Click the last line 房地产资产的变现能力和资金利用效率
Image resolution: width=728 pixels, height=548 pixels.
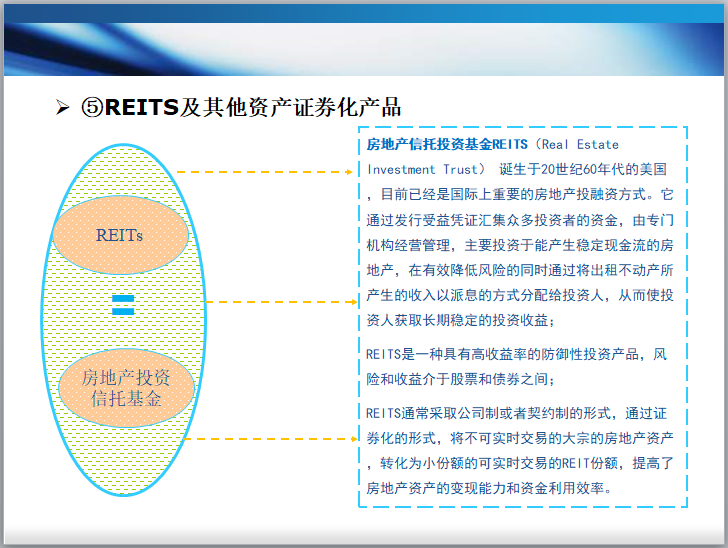click(488, 488)
